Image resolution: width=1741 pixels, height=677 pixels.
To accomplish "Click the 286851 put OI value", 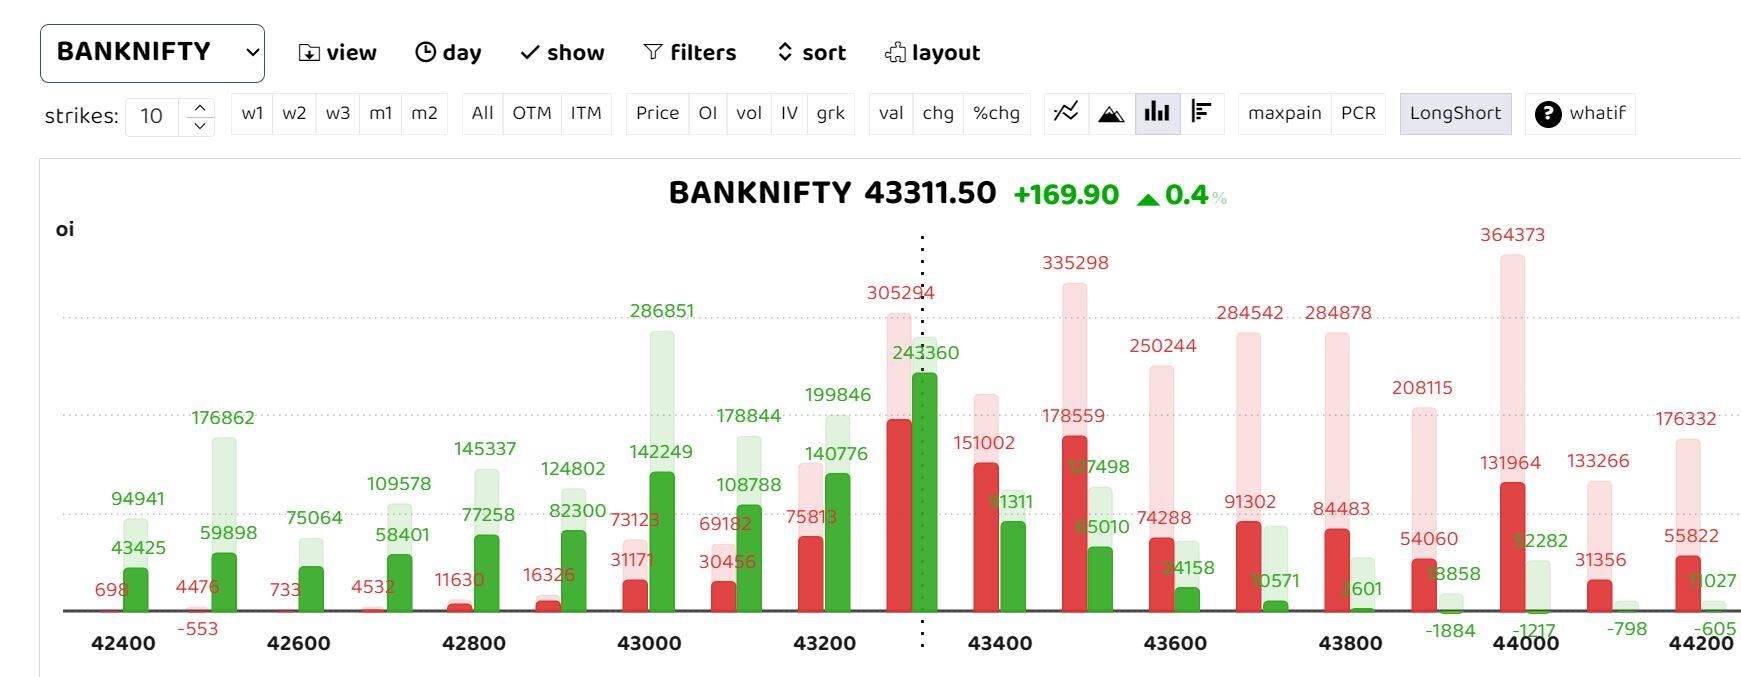I will 661,311.
